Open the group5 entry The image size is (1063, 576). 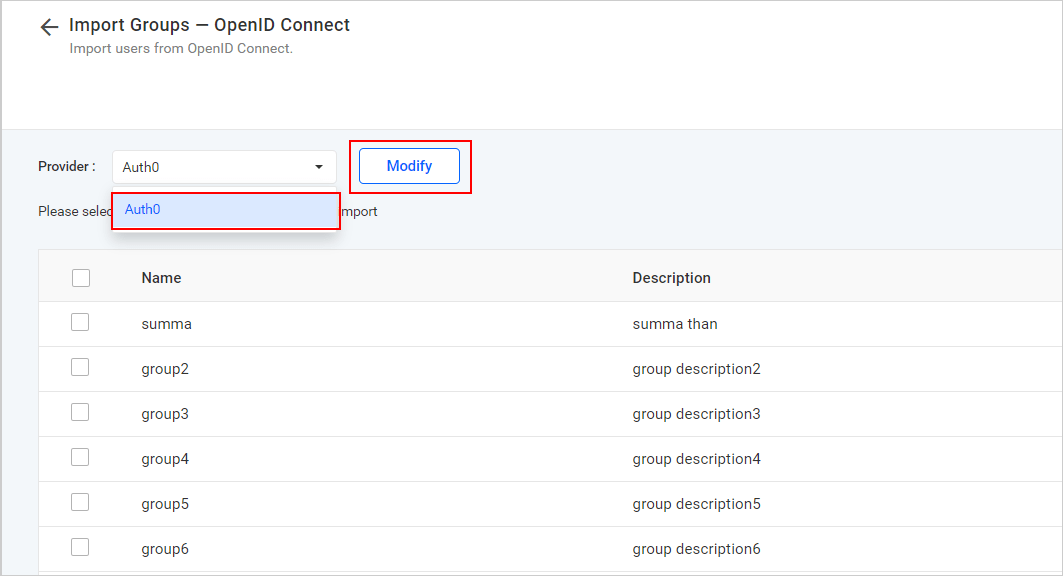[x=165, y=502]
